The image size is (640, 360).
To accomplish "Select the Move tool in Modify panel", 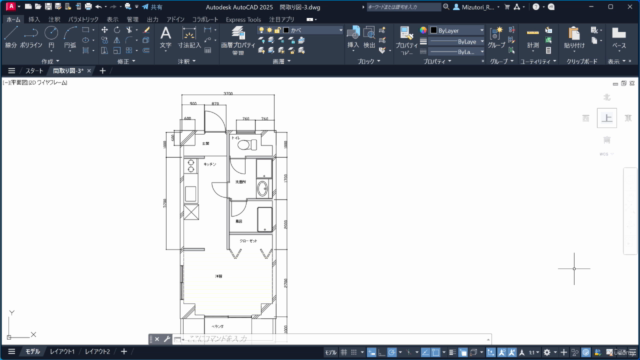I will point(104,30).
